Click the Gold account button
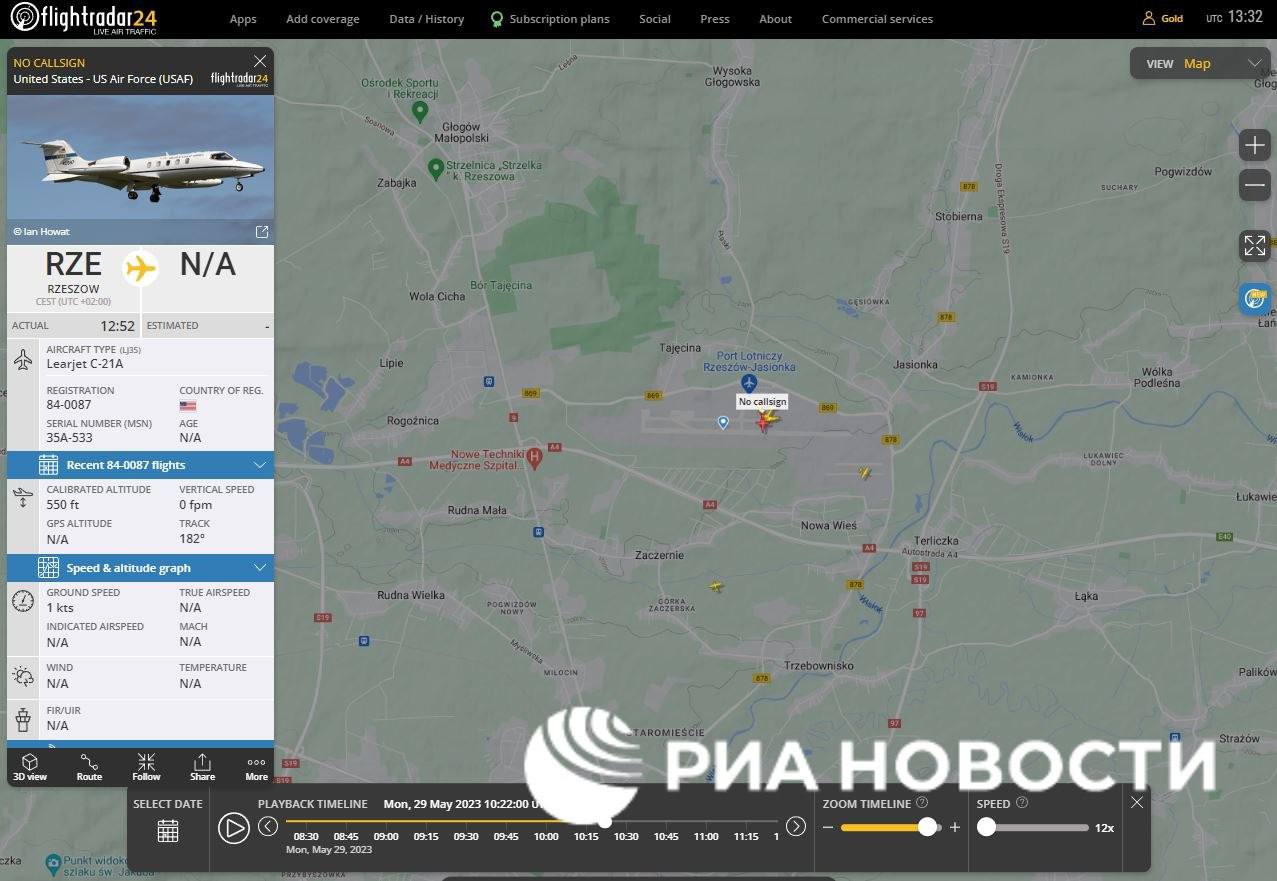The width and height of the screenshot is (1277, 881). tap(1163, 18)
